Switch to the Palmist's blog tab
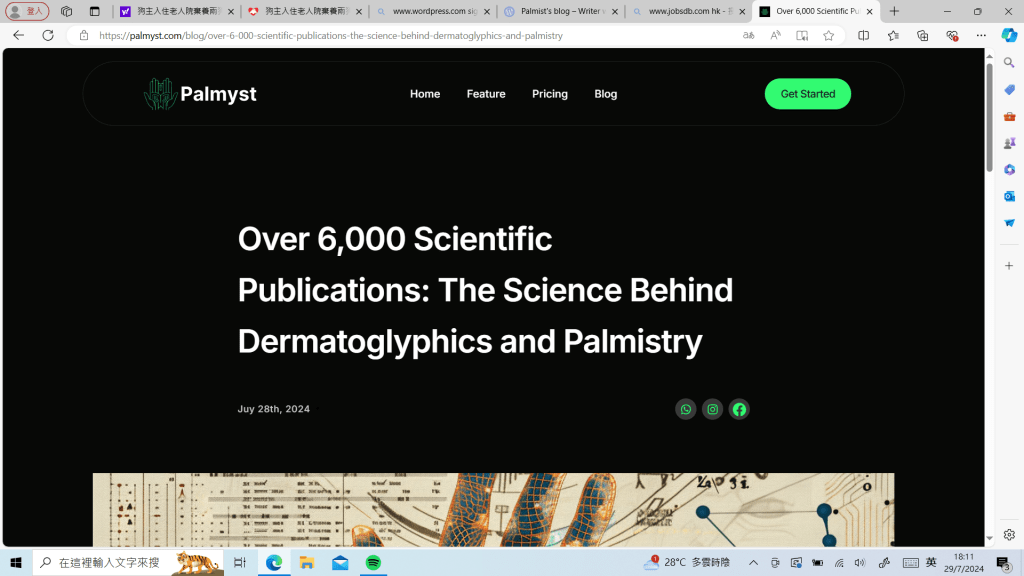The height and width of the screenshot is (576, 1024). pos(560,12)
